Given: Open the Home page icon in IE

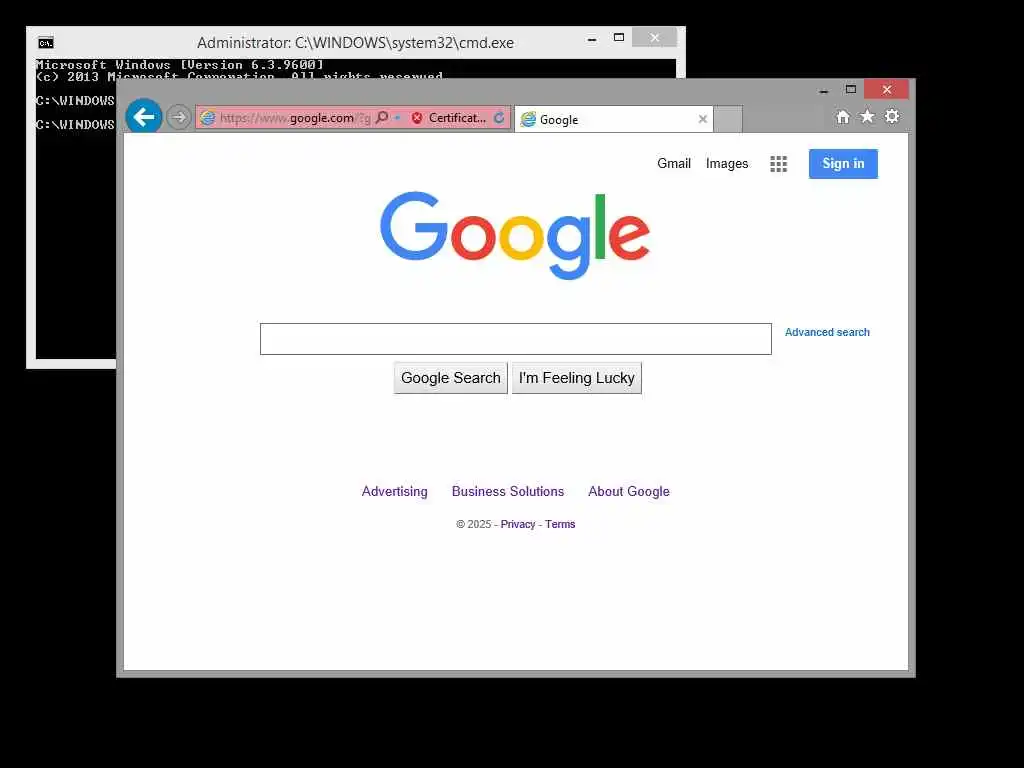Looking at the screenshot, I should click(x=842, y=117).
